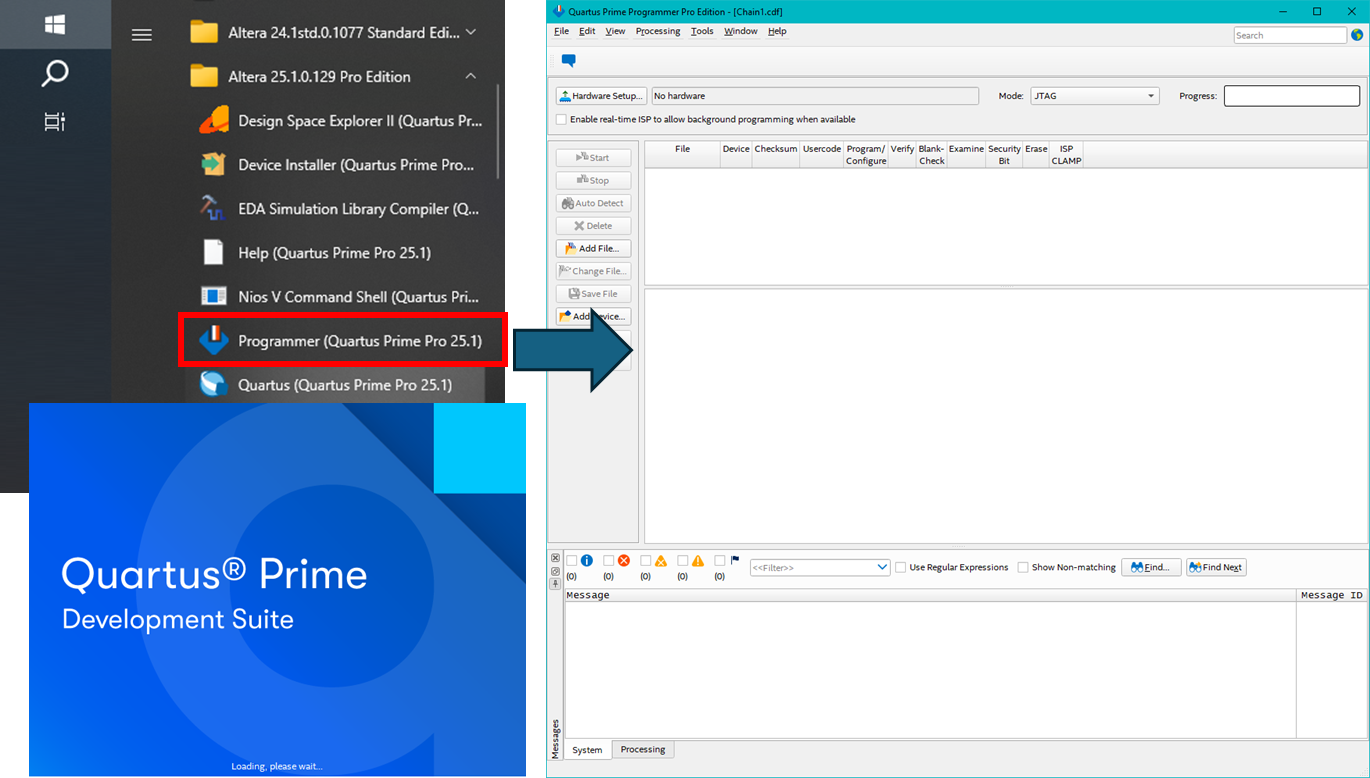Viewport: 1370px width, 778px height.
Task: Open the message Filter dropdown
Action: (884, 567)
